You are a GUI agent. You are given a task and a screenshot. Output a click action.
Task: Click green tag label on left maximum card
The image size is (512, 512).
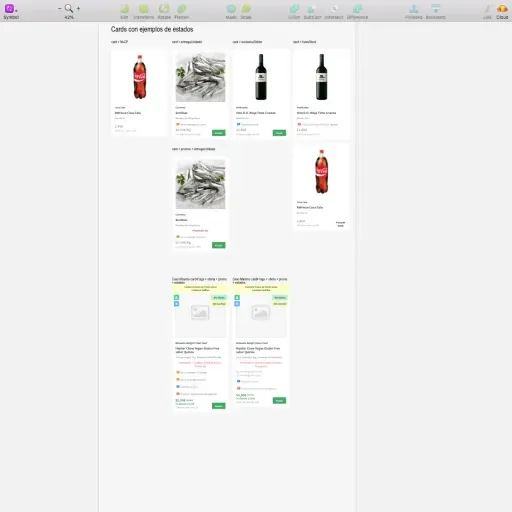point(219,298)
